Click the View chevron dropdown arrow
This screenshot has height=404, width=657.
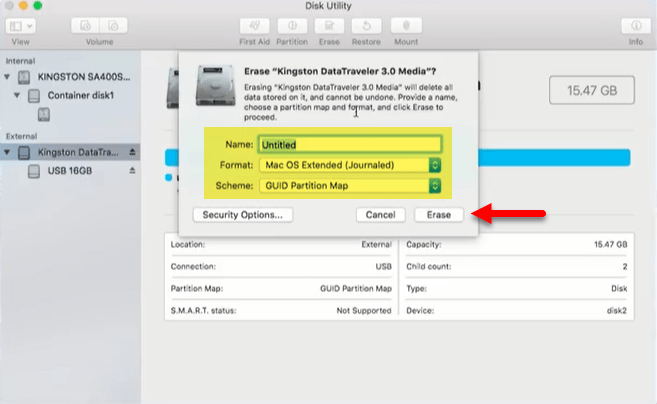coord(29,26)
